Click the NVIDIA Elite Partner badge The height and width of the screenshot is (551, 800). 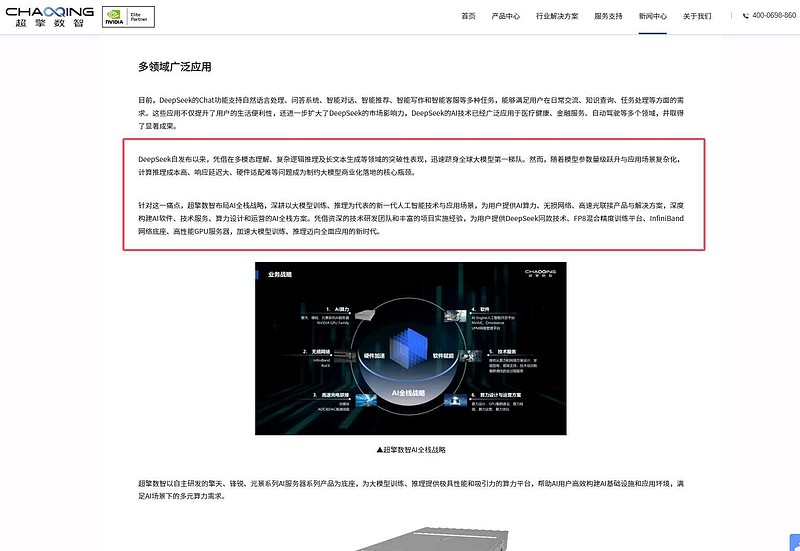pyautogui.click(x=128, y=17)
